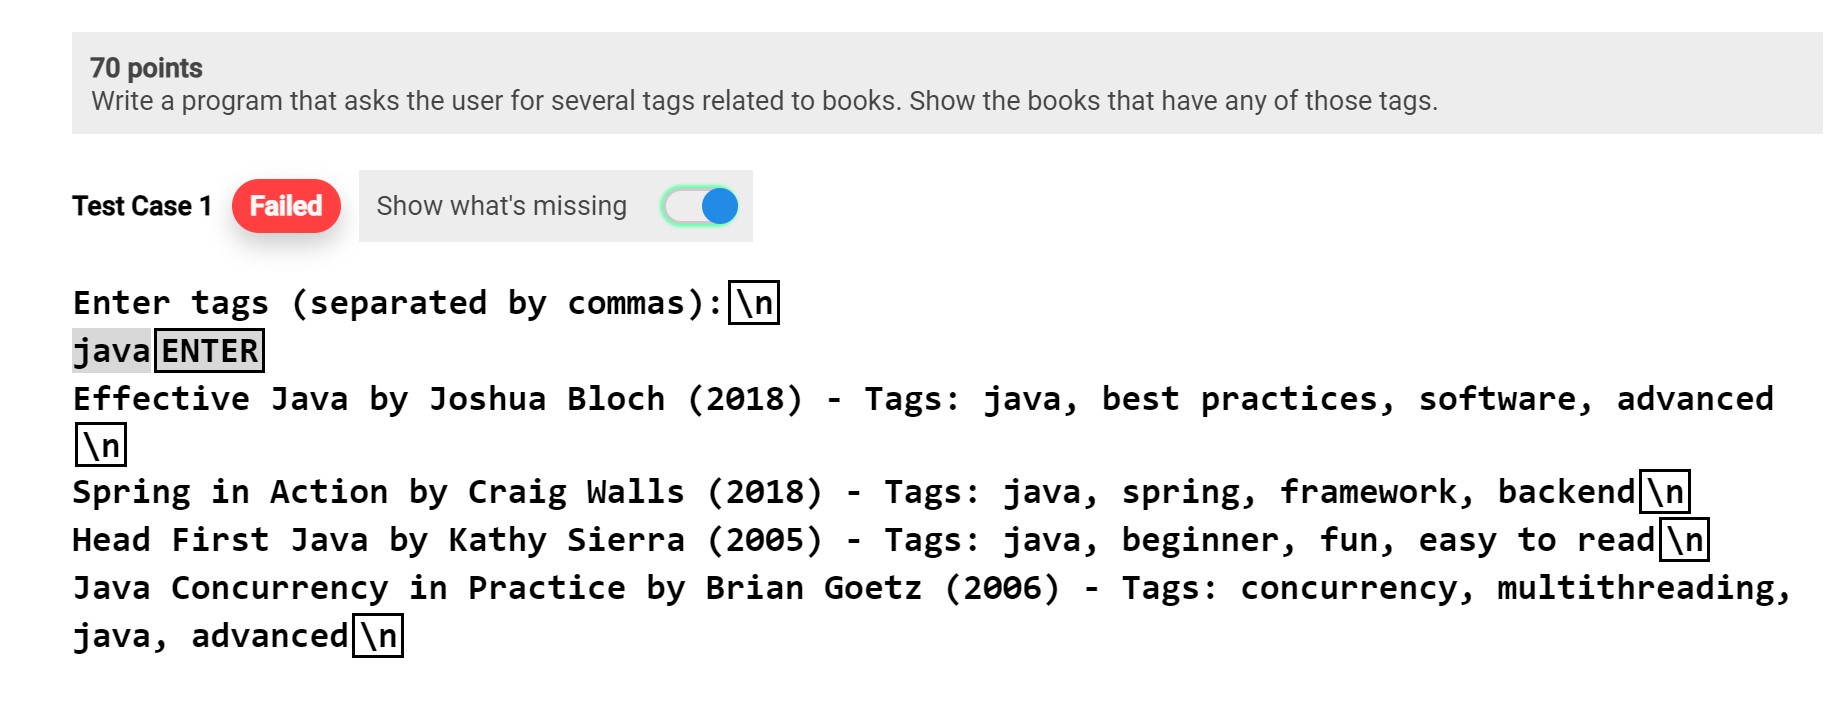Click the '\n' marker after 'separated by commas'
1841x719 pixels.
coord(756,303)
